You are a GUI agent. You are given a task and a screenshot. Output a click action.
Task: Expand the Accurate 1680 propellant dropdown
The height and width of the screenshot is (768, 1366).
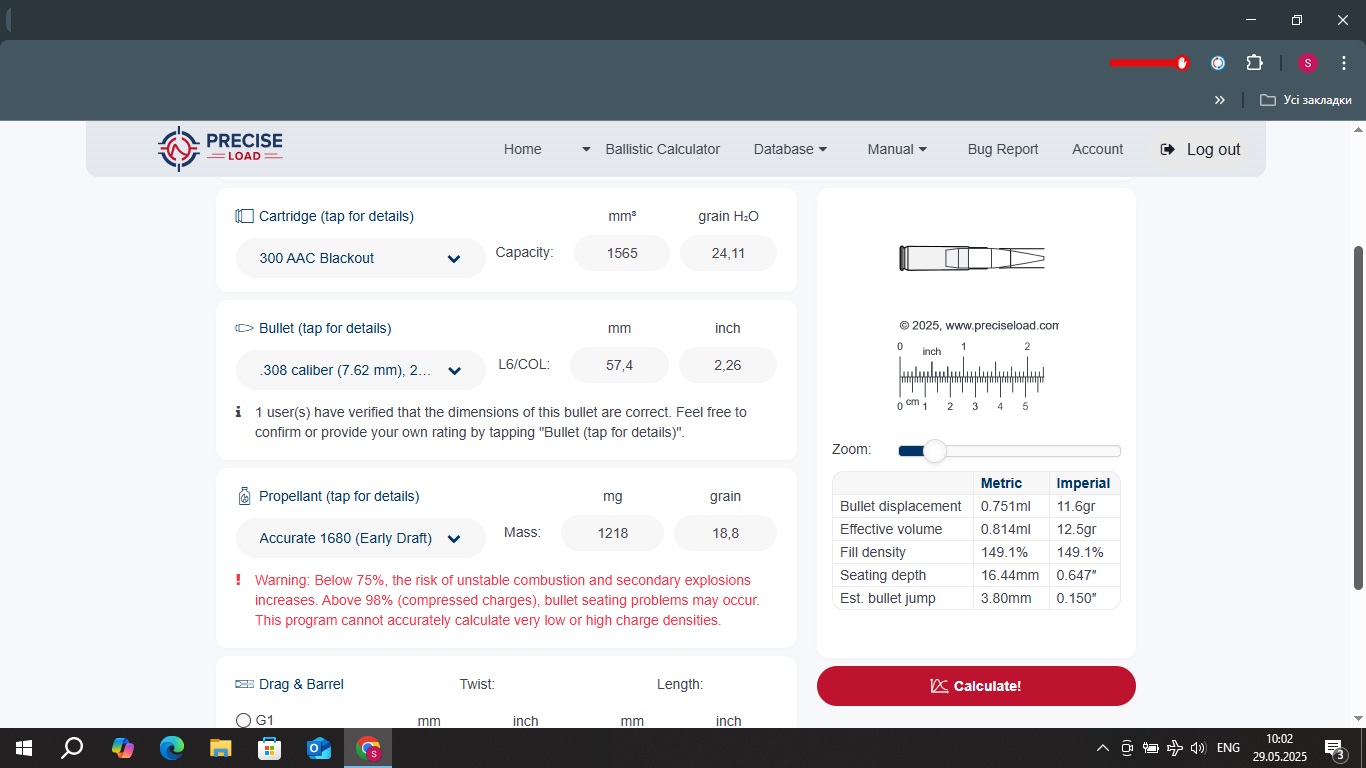click(x=360, y=538)
